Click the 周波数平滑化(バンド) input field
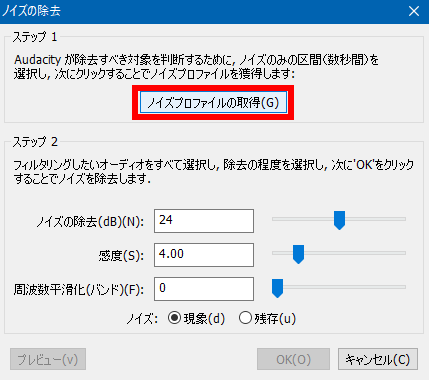This screenshot has width=429, height=380. [204, 289]
